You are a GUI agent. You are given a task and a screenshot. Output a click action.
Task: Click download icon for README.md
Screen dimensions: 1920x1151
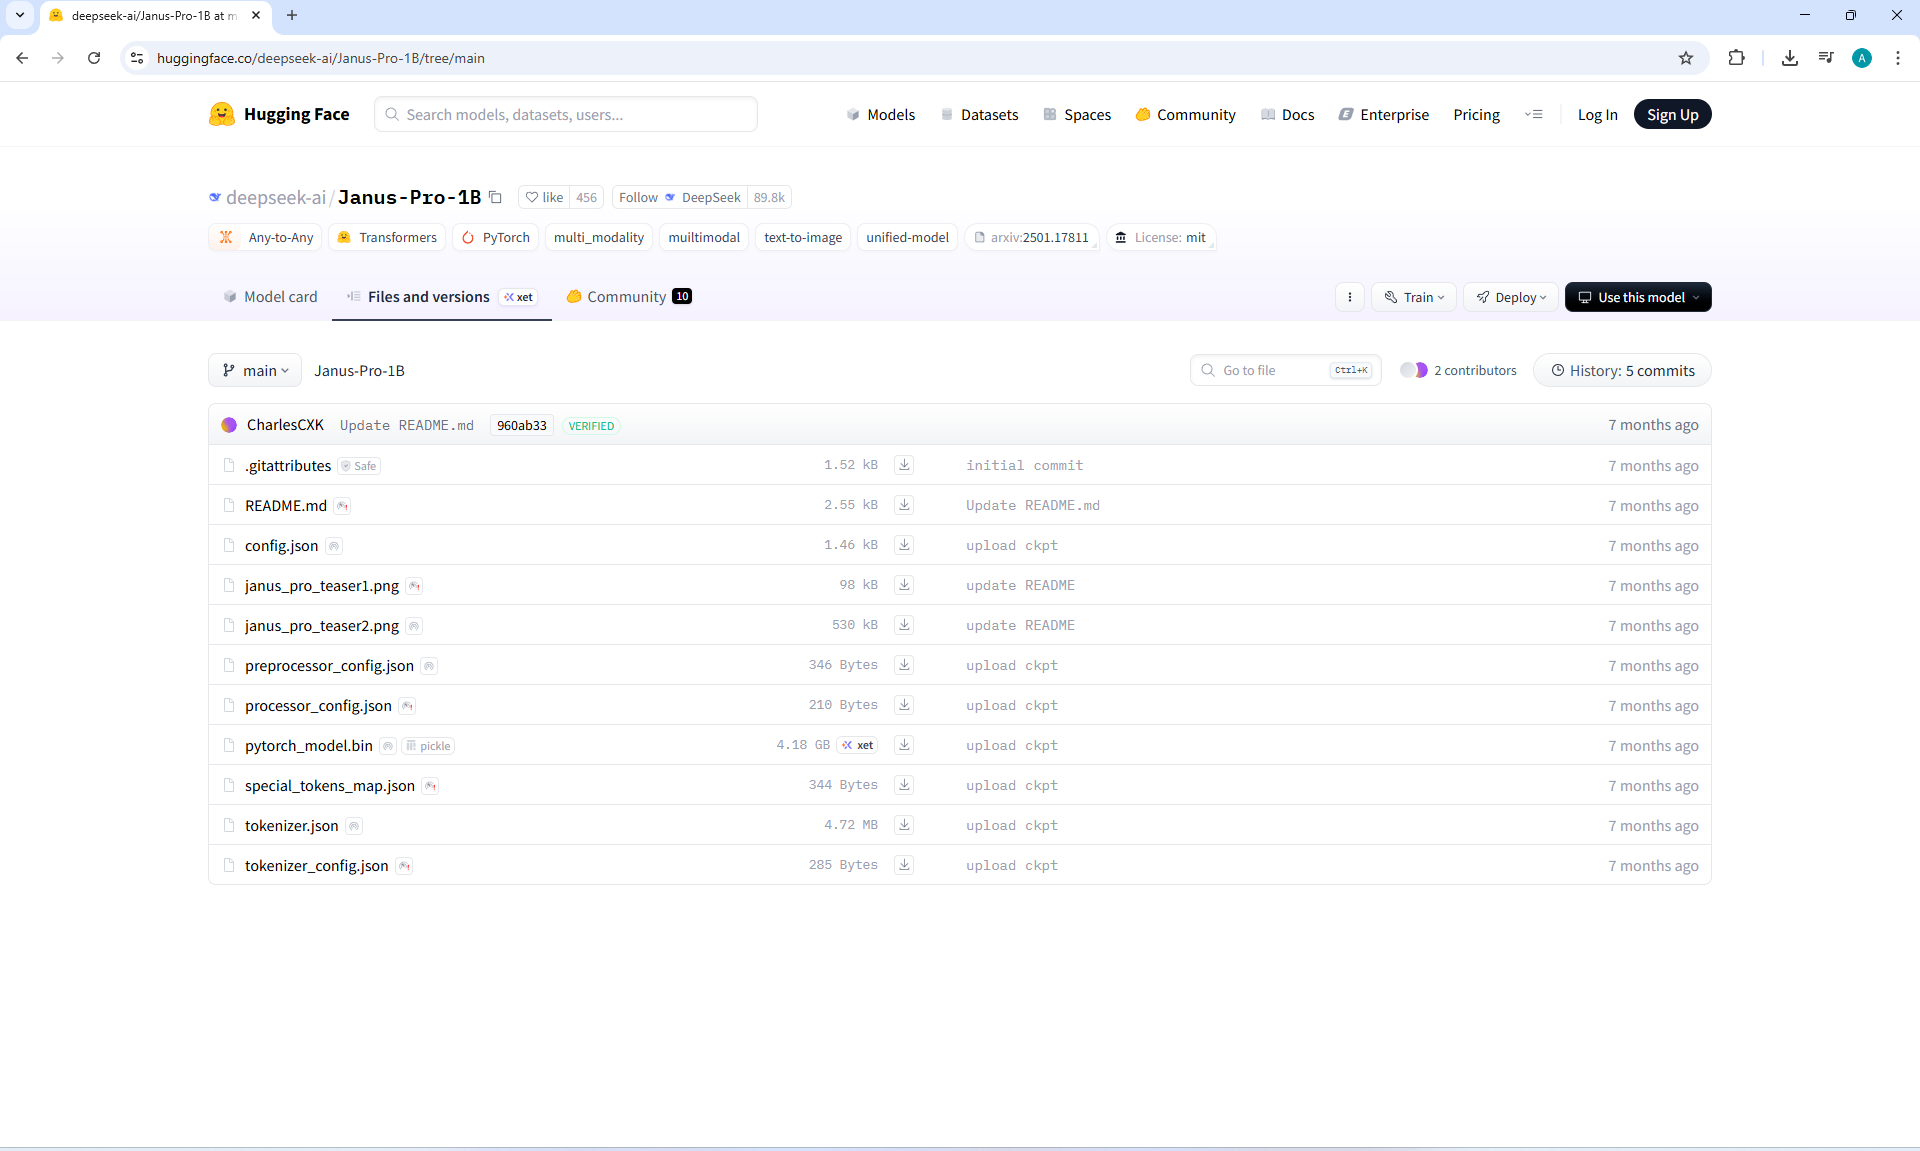click(x=904, y=505)
